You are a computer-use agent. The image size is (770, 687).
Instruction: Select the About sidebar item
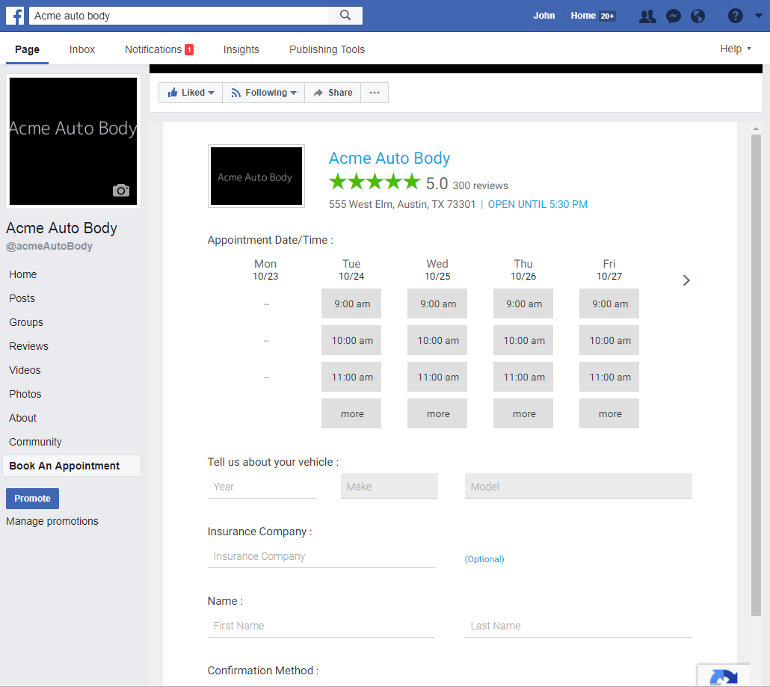coord(23,418)
